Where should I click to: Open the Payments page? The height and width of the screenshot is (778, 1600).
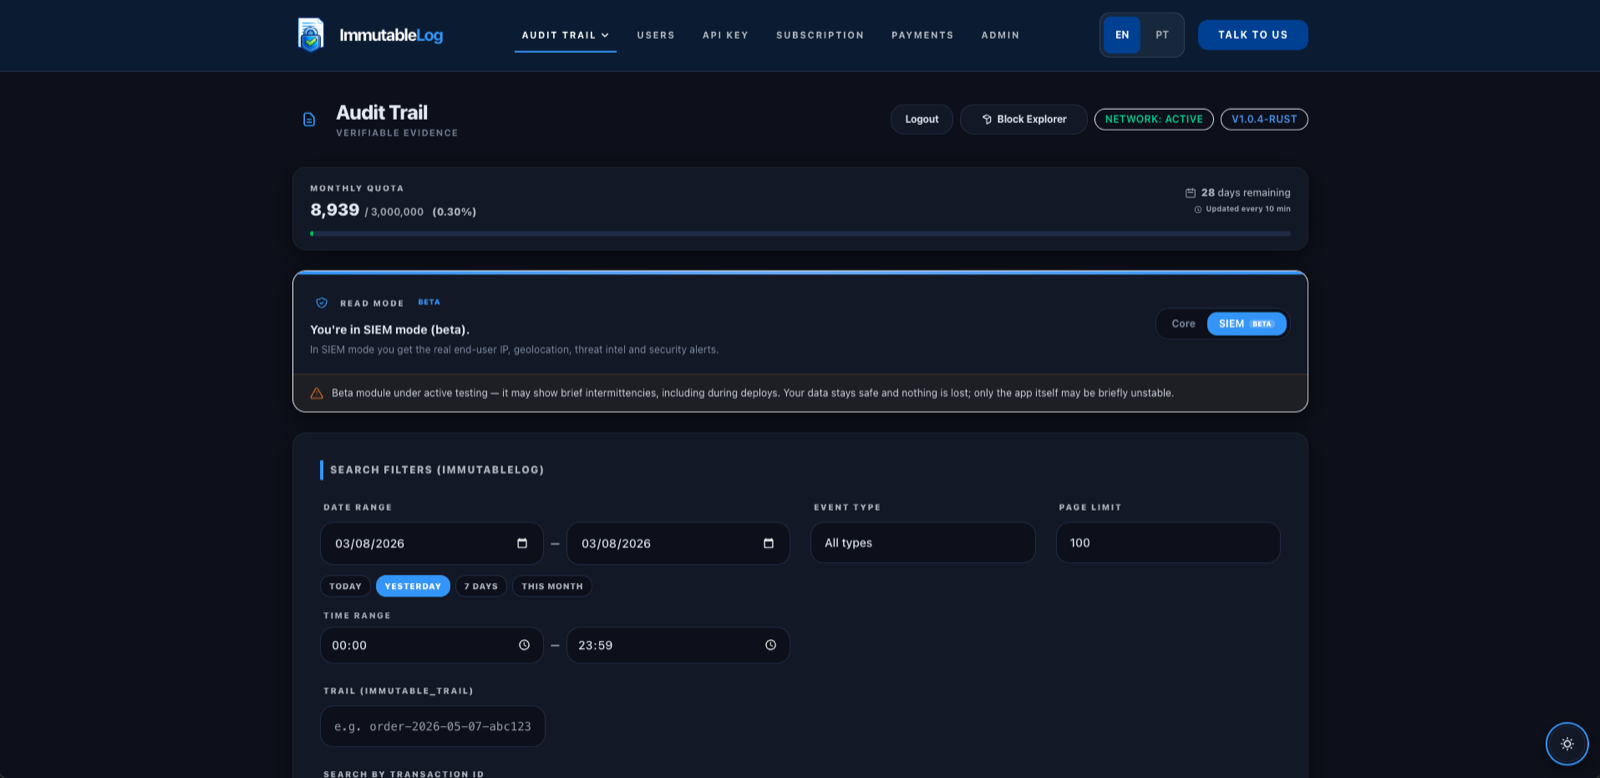click(x=922, y=35)
